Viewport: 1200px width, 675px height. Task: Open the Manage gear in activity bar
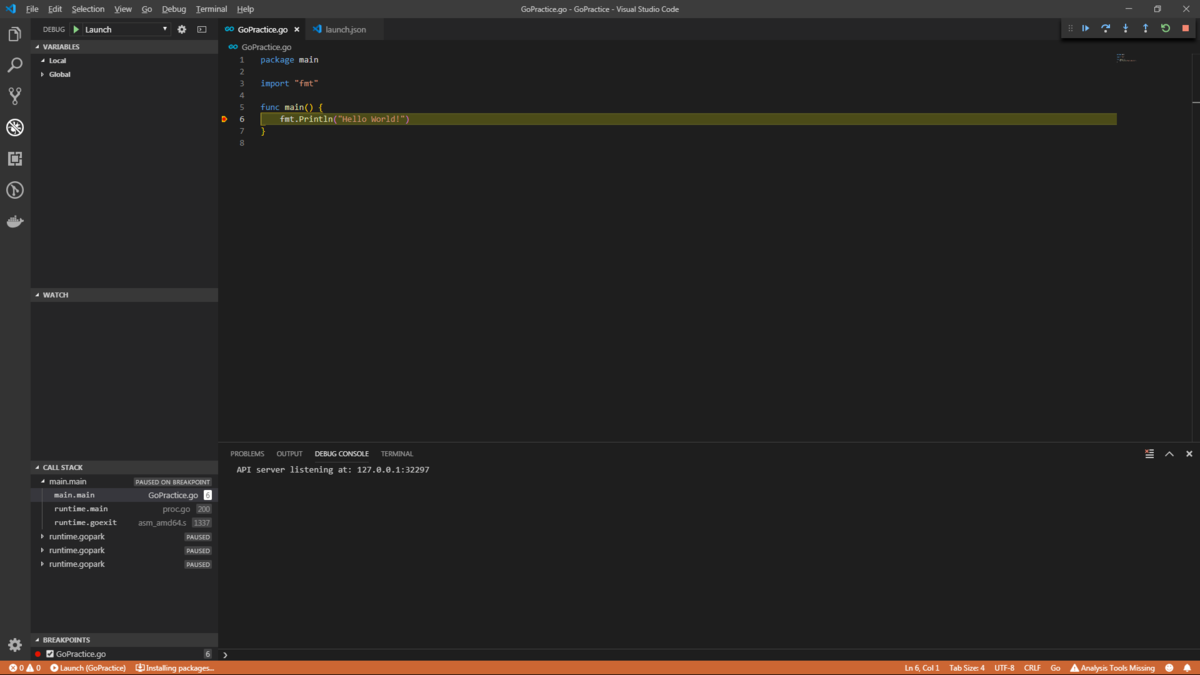15,645
